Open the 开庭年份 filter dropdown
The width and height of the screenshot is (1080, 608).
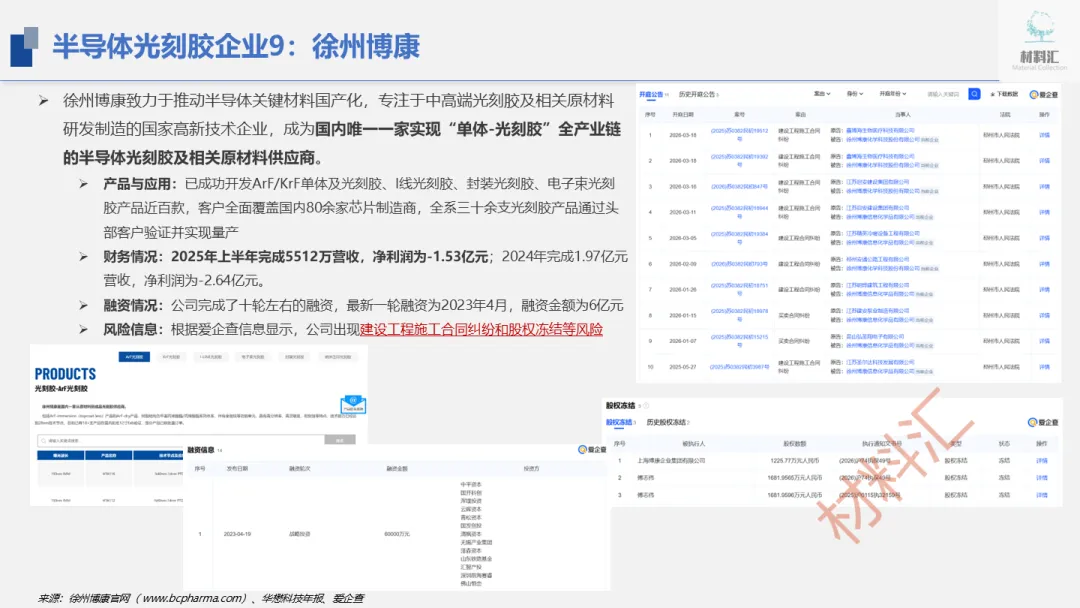[893, 94]
